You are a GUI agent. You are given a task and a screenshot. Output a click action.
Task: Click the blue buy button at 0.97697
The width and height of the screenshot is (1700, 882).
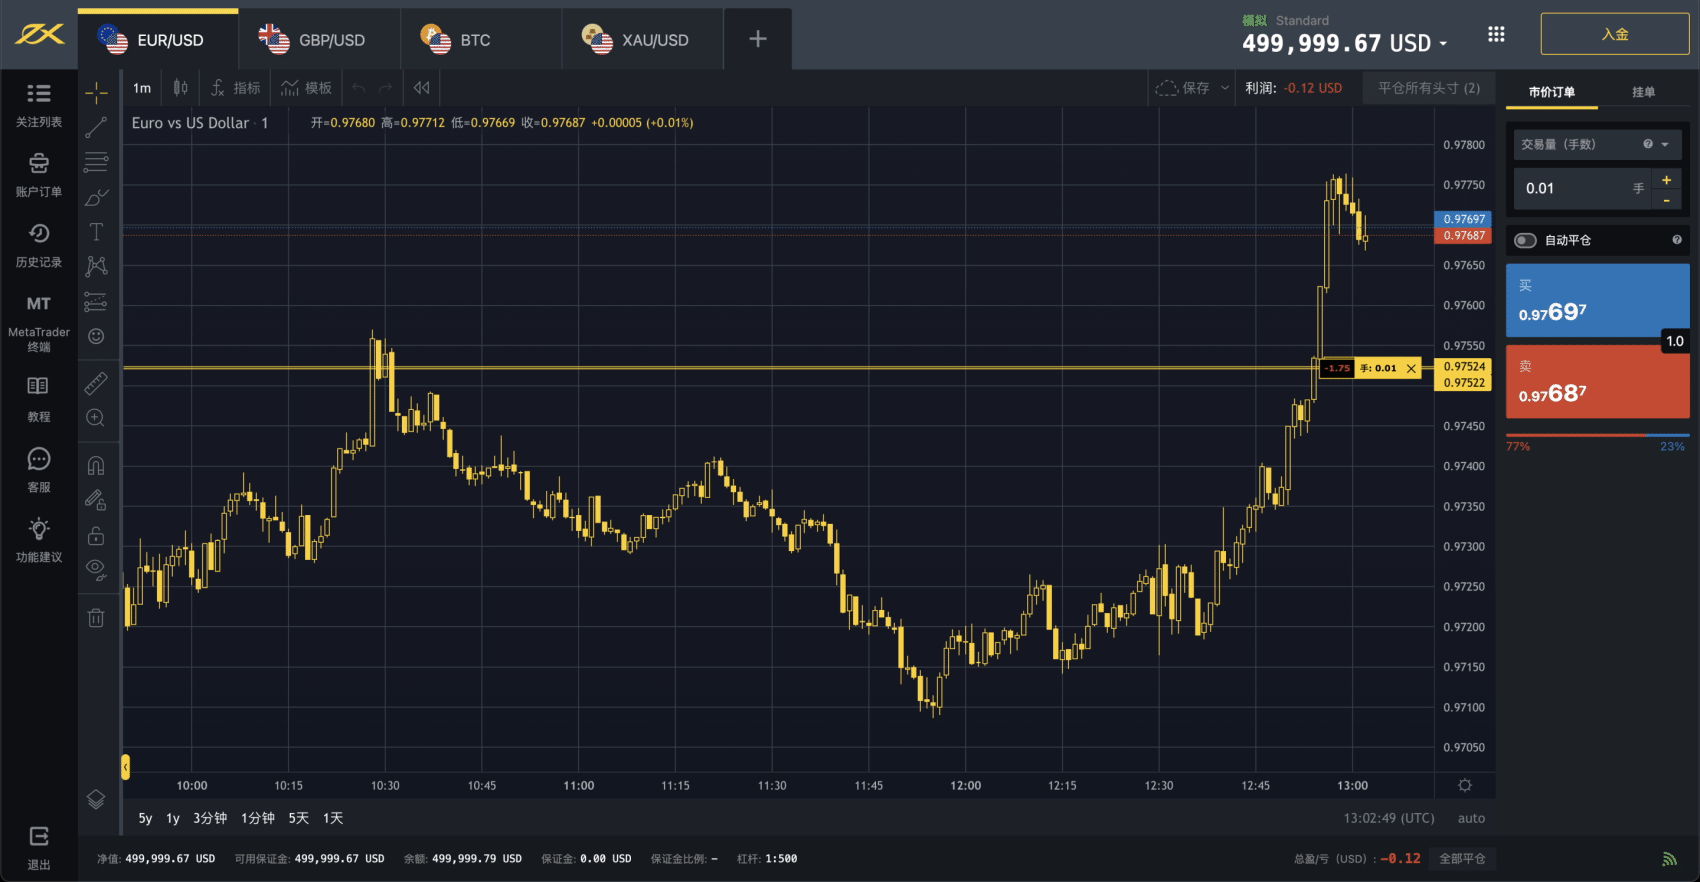tap(1597, 301)
